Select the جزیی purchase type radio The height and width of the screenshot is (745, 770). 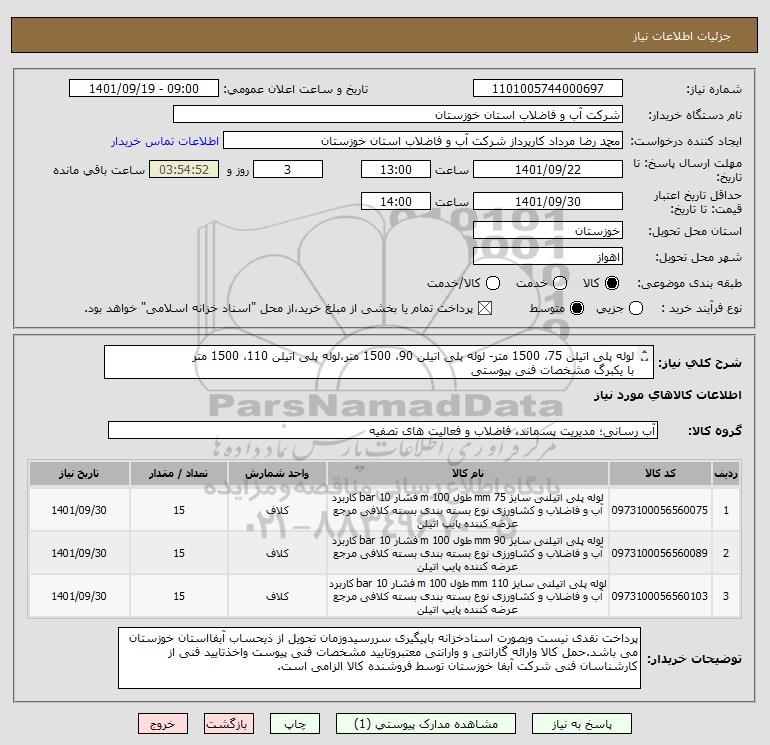coord(636,308)
